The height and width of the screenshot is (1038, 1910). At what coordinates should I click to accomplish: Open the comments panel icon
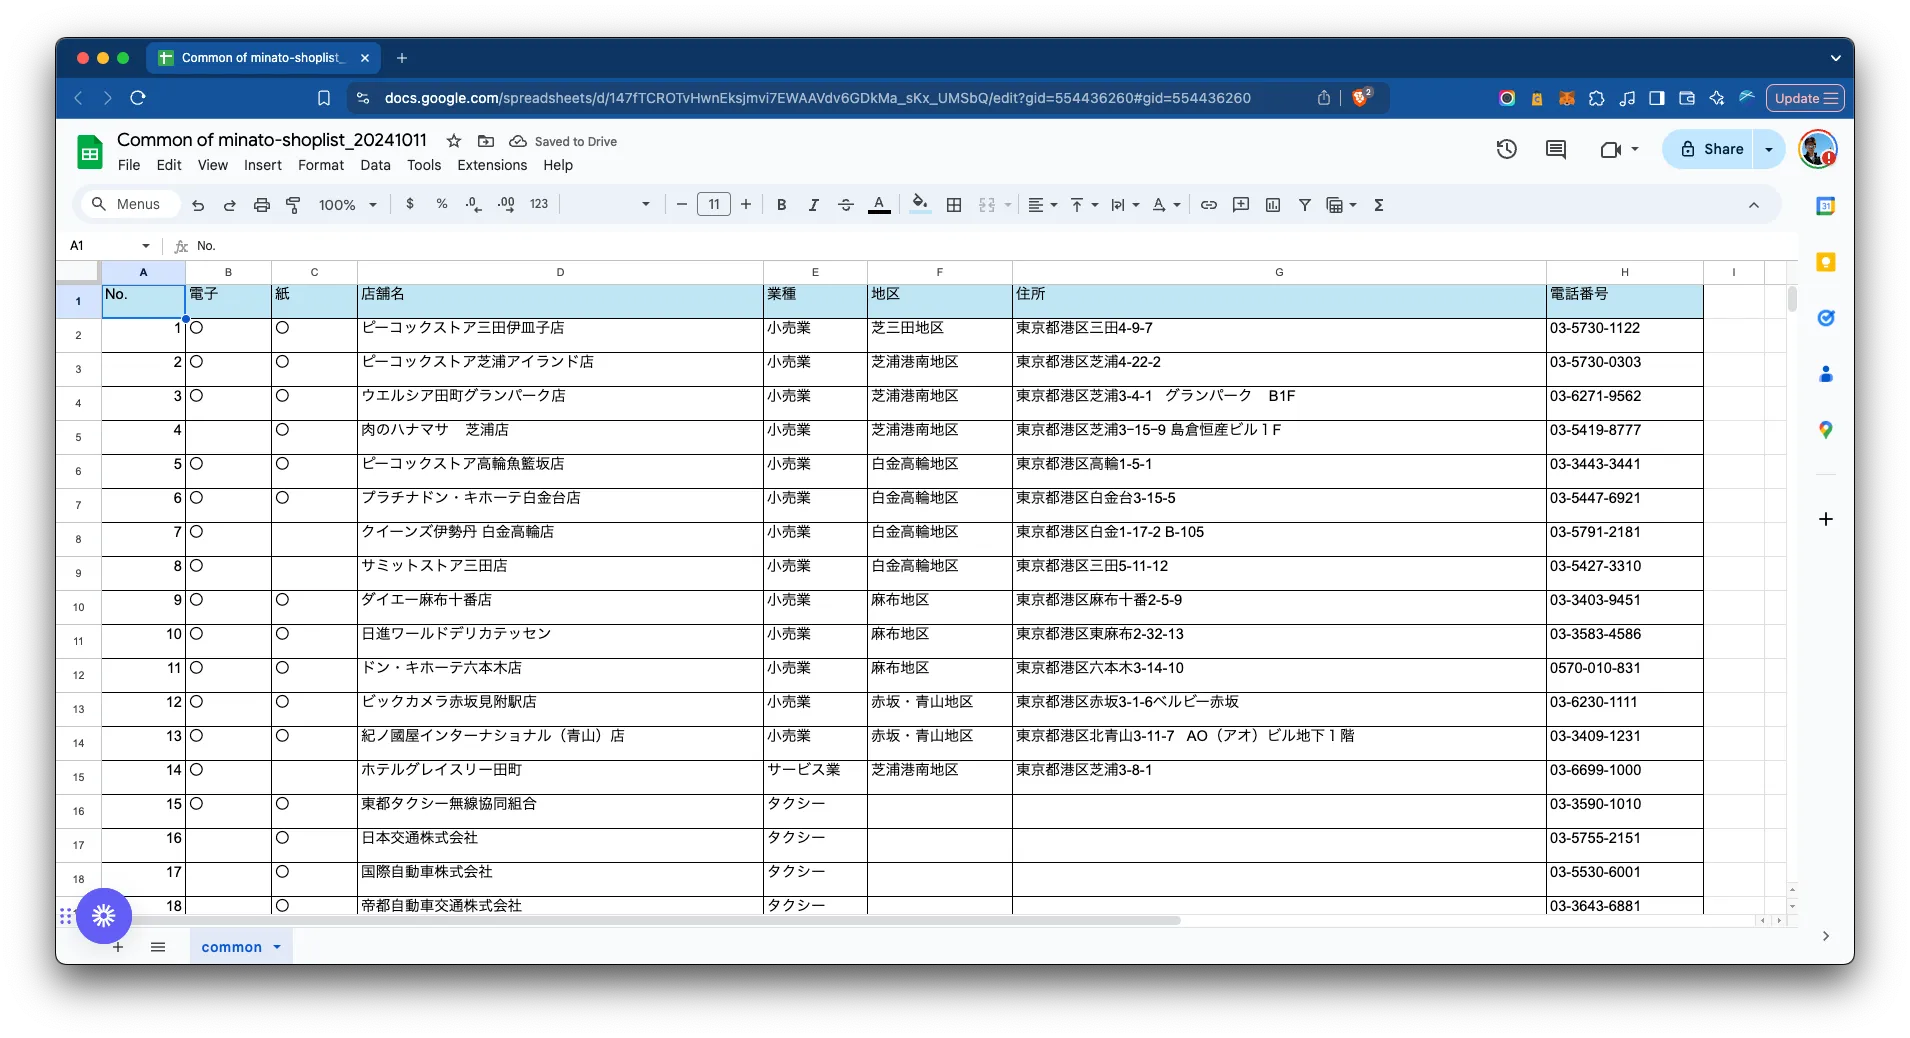pyautogui.click(x=1555, y=149)
